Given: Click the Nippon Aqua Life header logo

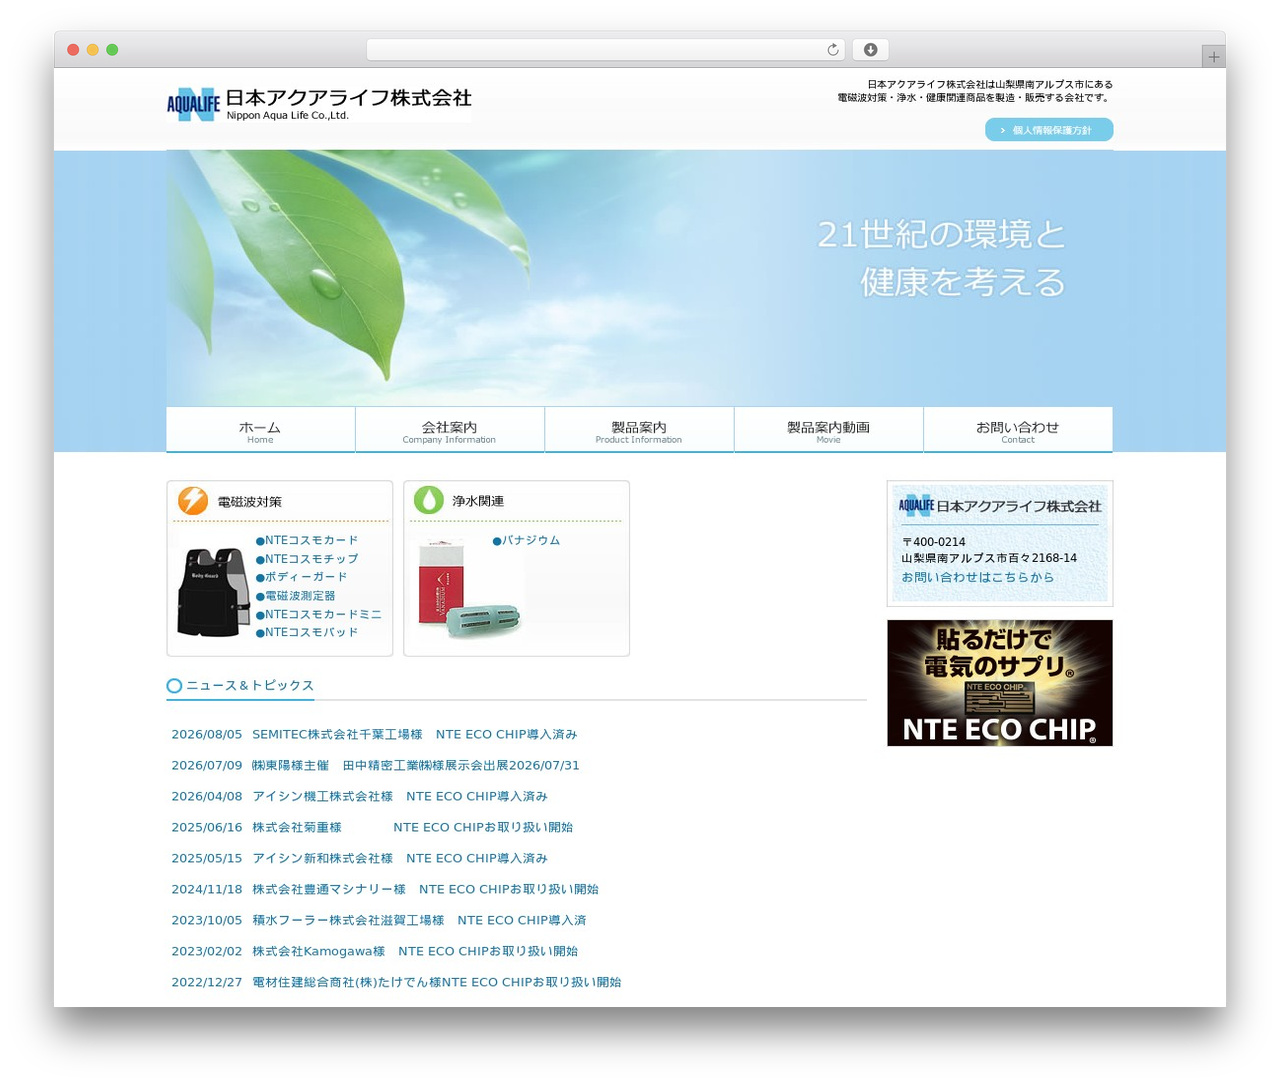Looking at the screenshot, I should tap(319, 104).
